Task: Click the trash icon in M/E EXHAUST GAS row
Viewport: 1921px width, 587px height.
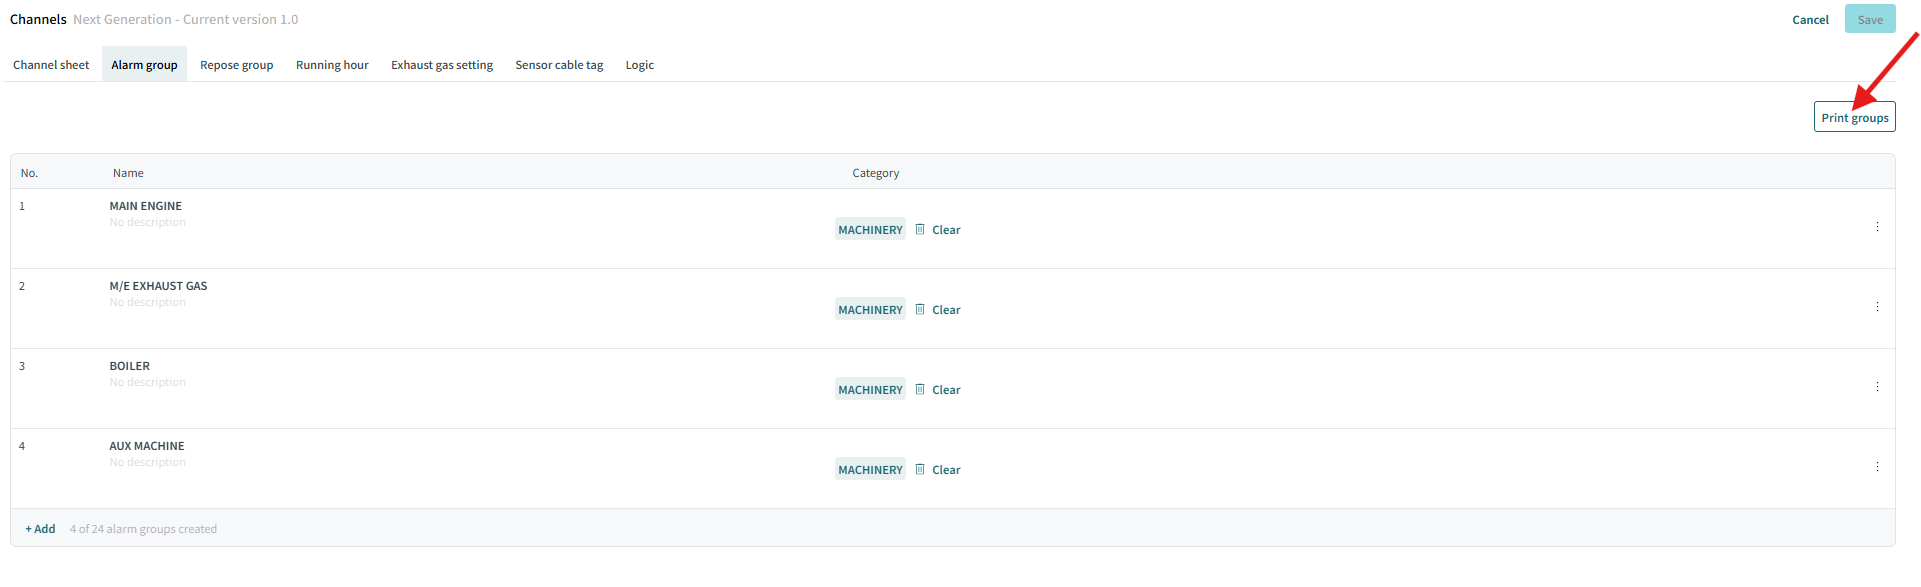Action: pyautogui.click(x=920, y=309)
